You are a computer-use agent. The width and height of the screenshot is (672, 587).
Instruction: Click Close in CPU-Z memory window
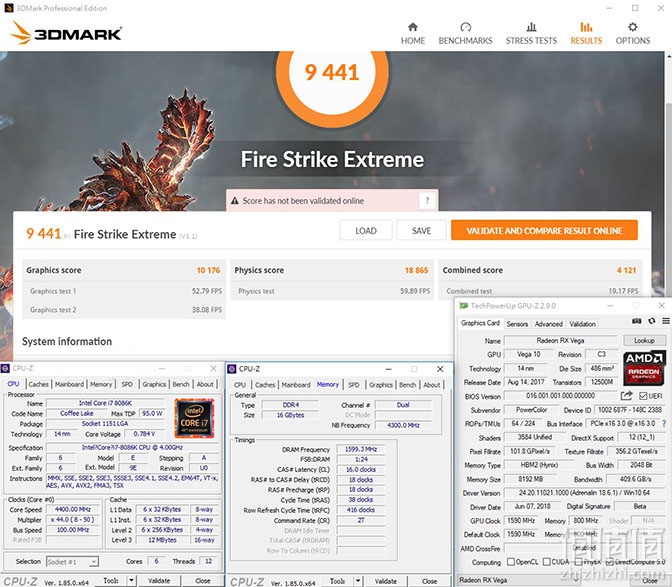point(429,581)
